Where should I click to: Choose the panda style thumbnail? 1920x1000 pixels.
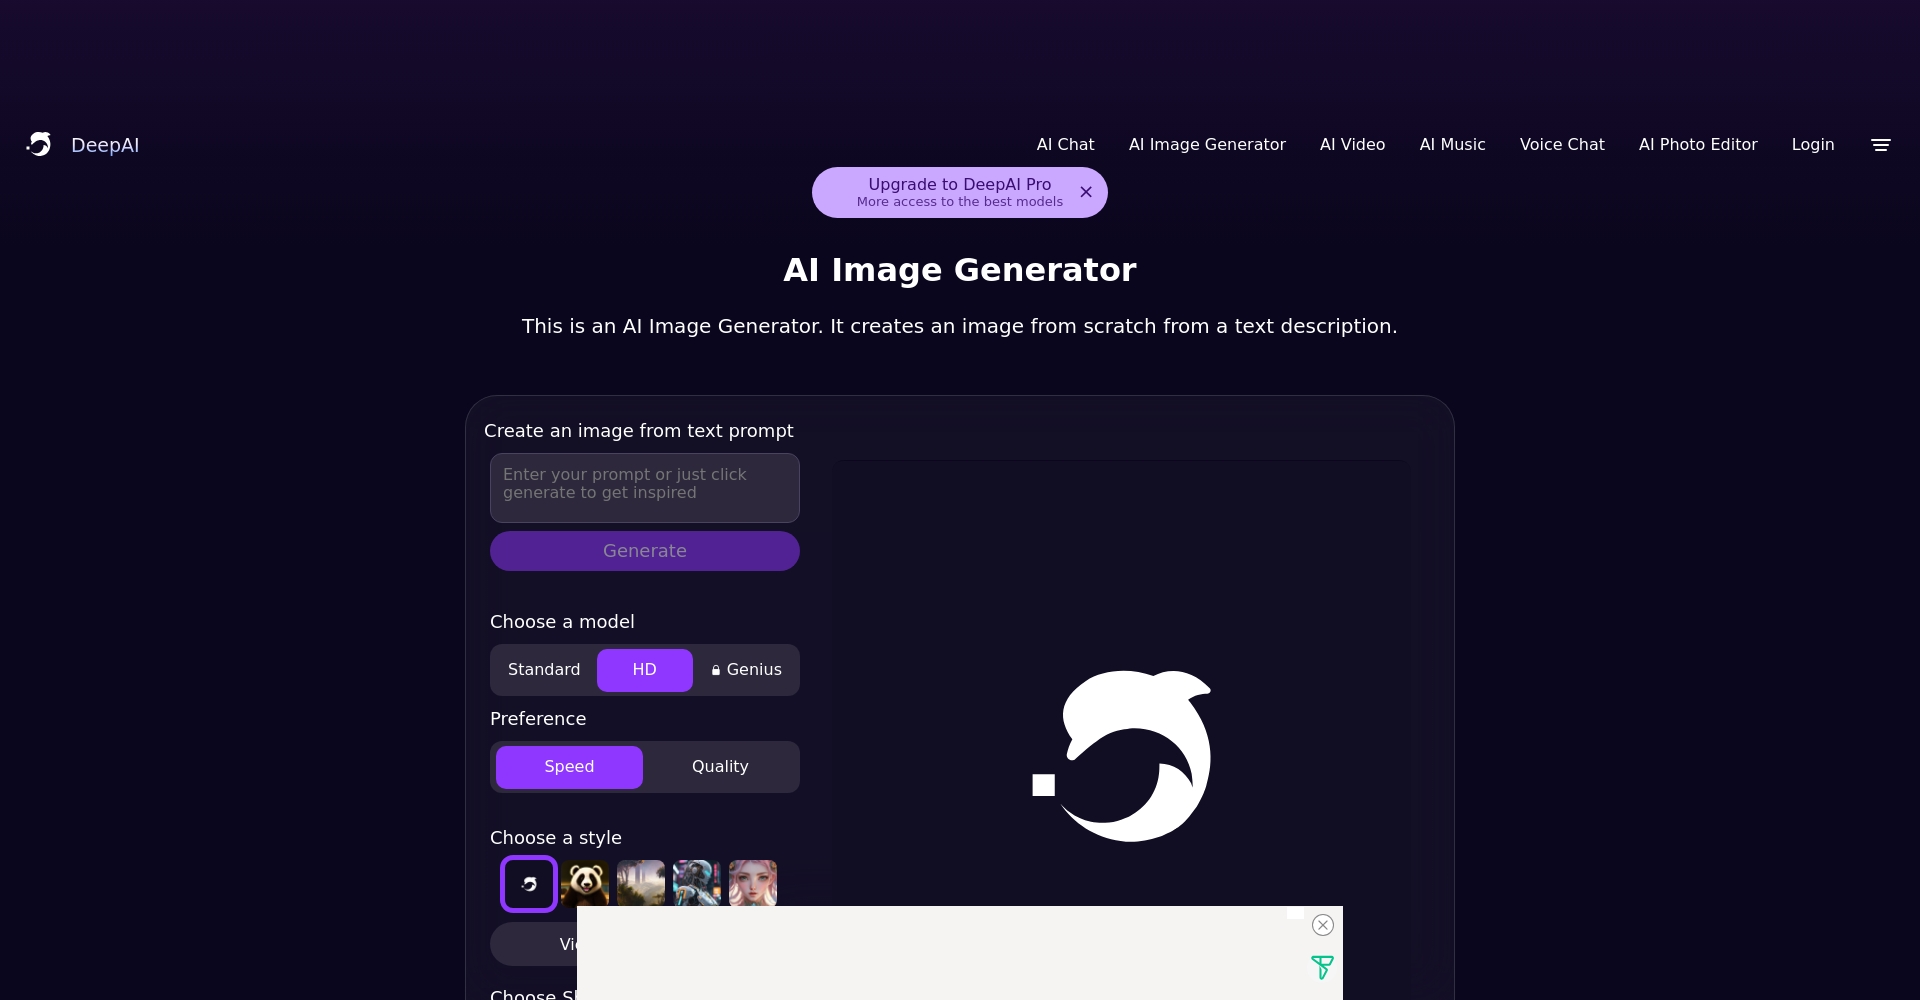pos(585,884)
